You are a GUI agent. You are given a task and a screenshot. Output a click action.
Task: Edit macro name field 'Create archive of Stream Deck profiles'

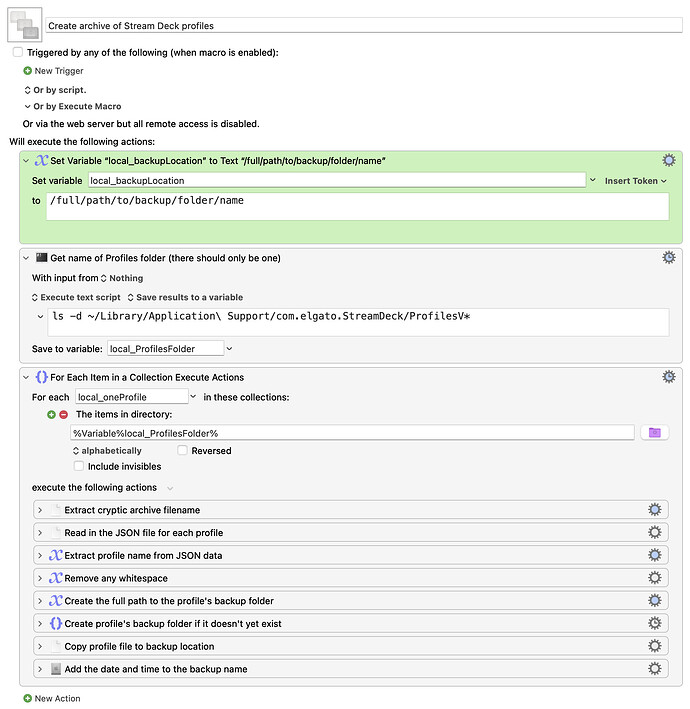click(x=364, y=26)
